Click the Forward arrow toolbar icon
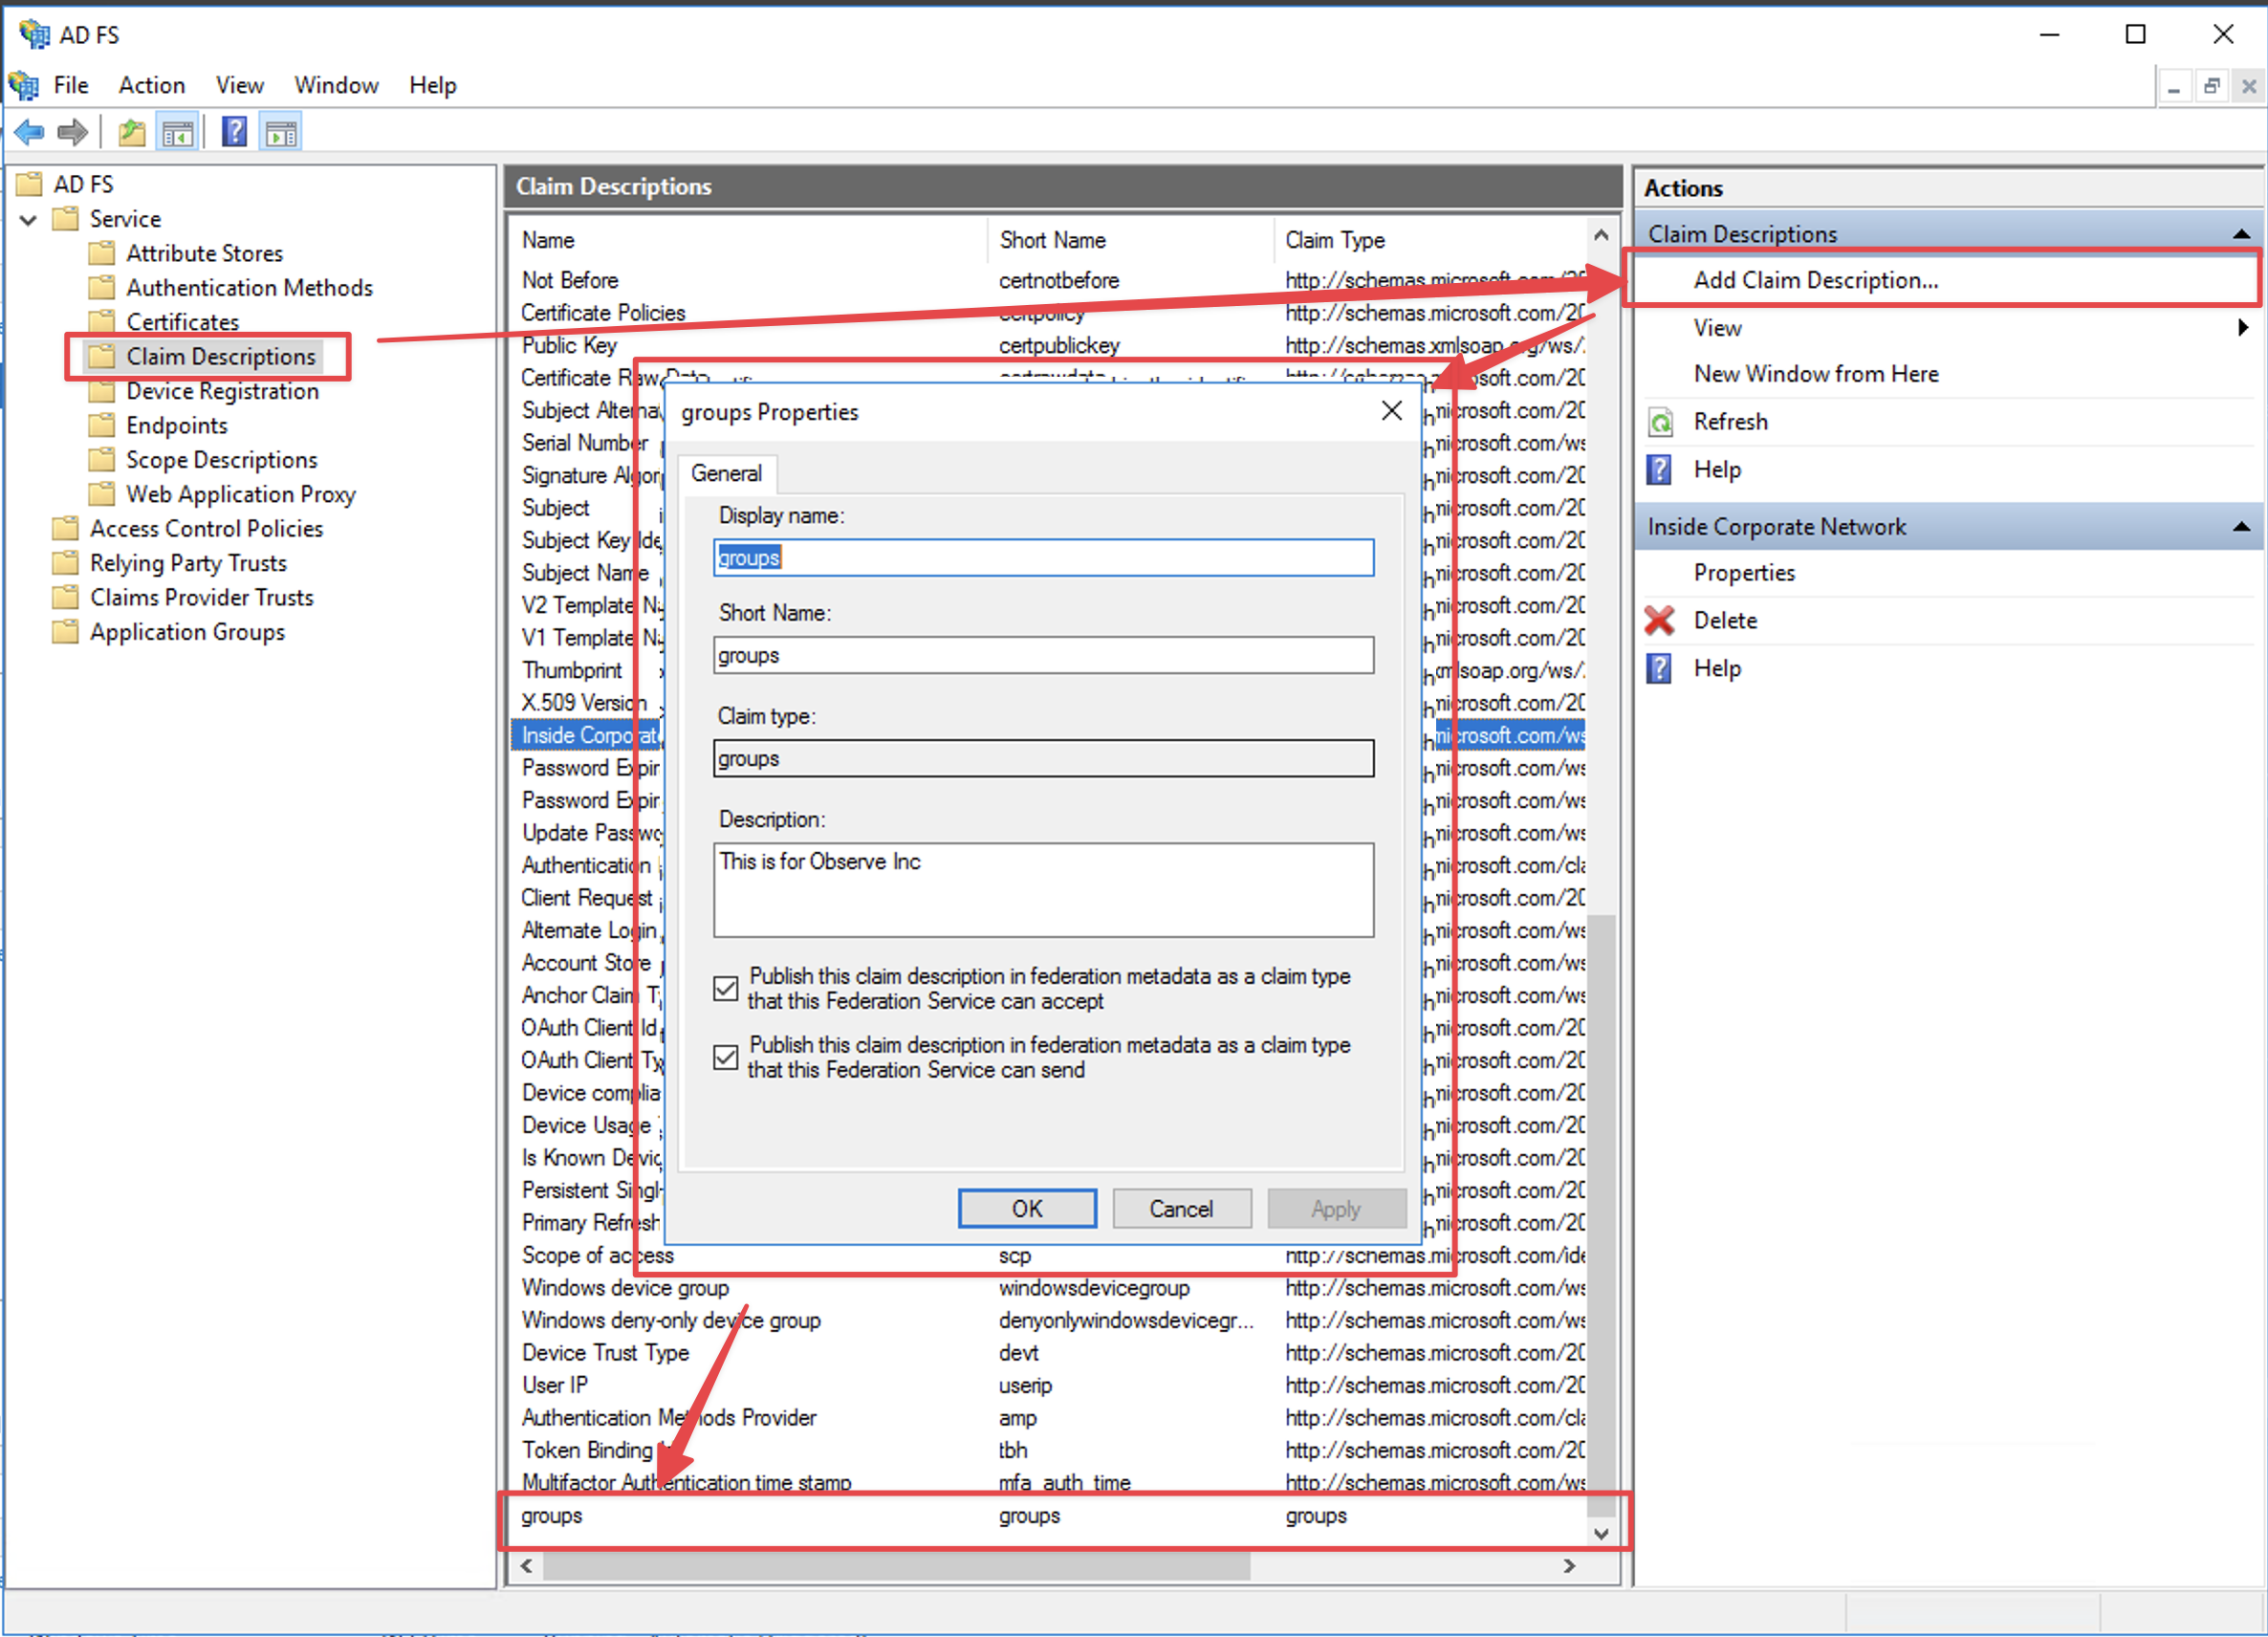The height and width of the screenshot is (1637, 2268). pos(73,132)
